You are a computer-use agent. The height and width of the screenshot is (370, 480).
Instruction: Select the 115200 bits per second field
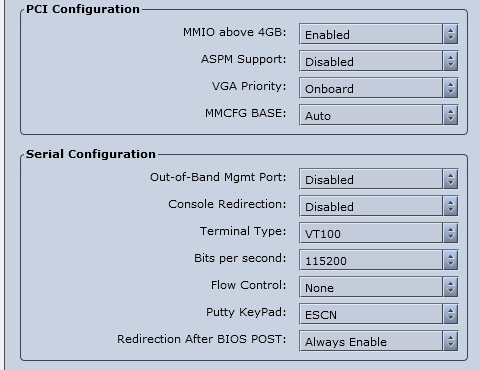point(371,260)
